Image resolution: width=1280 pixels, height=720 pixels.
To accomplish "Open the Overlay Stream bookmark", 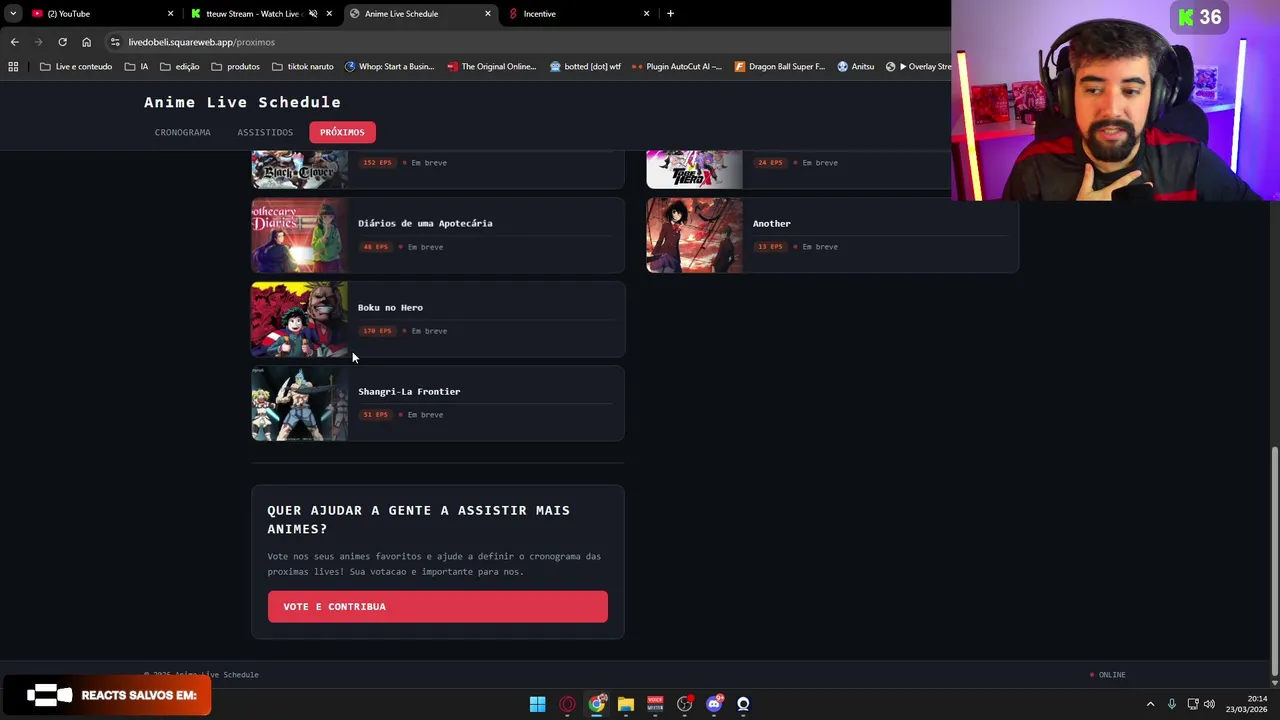I will point(918,67).
